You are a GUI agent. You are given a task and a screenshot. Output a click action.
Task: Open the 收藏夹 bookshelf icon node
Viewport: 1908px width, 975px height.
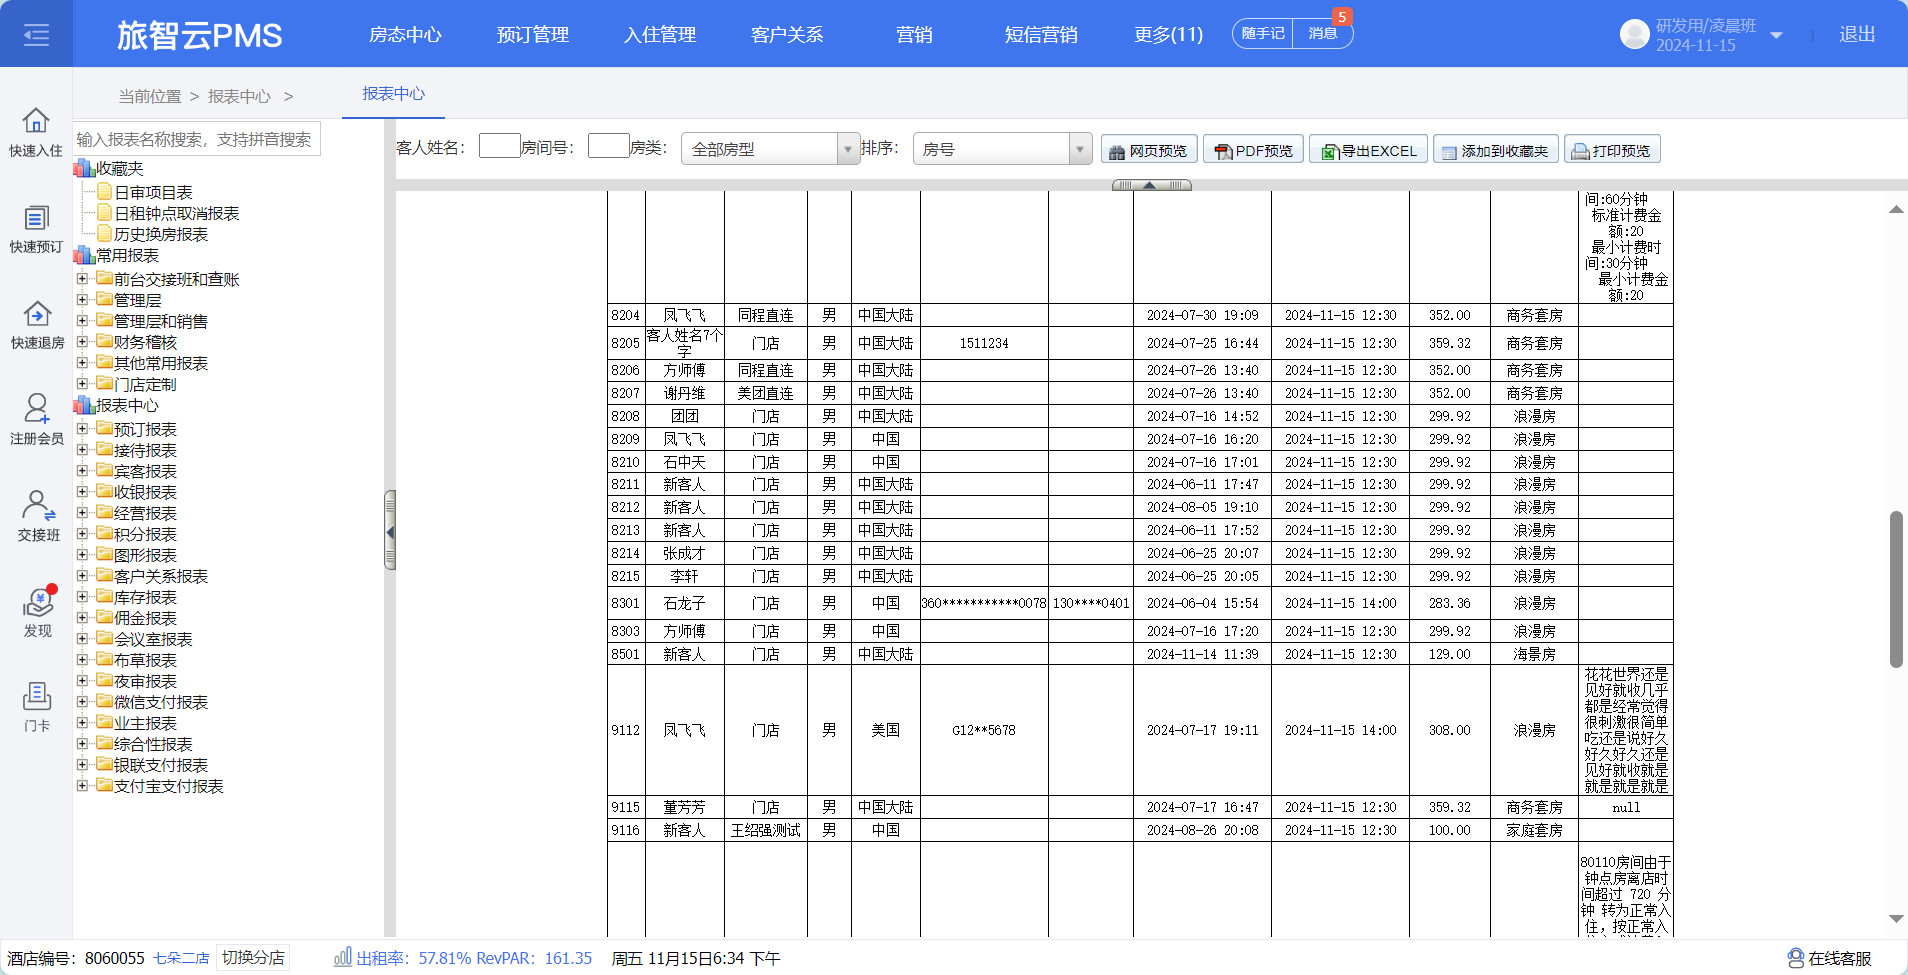[84, 168]
